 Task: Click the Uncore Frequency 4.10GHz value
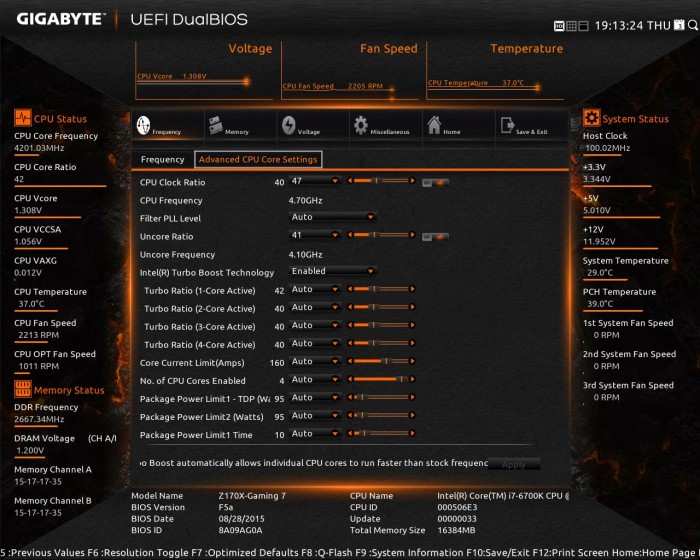[x=305, y=255]
